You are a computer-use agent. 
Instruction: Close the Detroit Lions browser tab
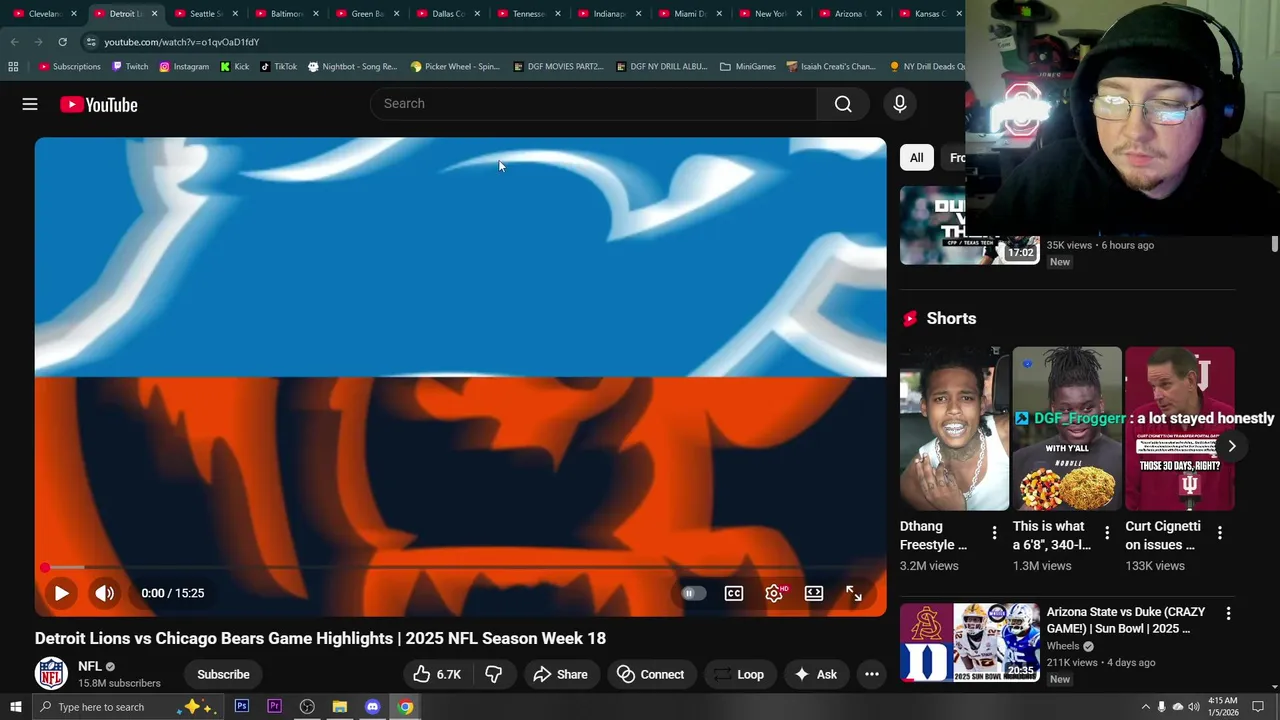[154, 14]
